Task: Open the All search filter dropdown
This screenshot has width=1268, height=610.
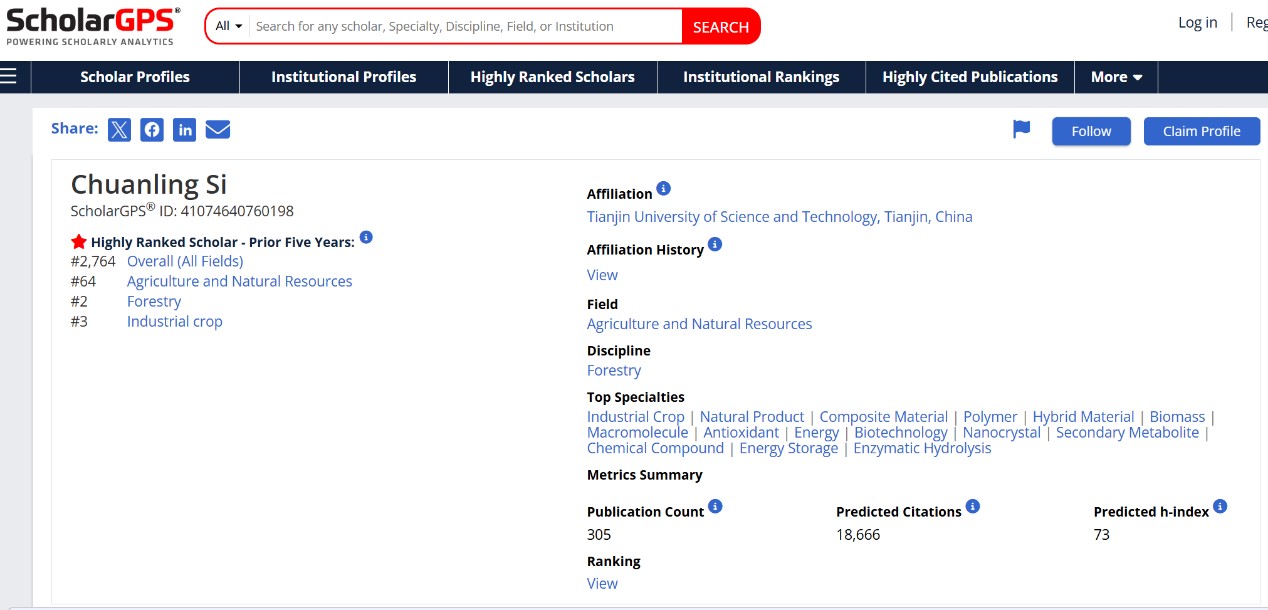Action: click(229, 26)
